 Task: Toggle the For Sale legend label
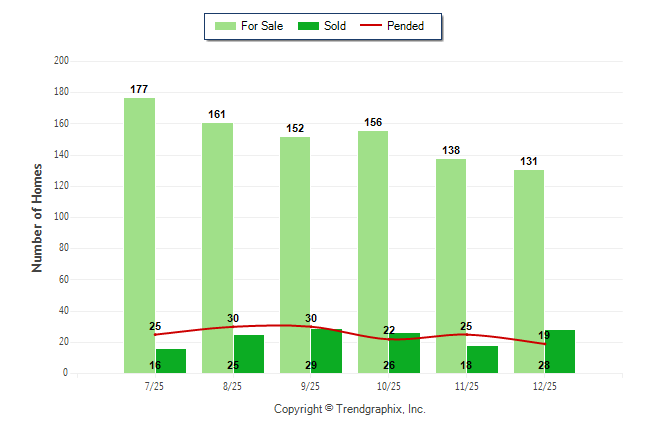click(262, 26)
